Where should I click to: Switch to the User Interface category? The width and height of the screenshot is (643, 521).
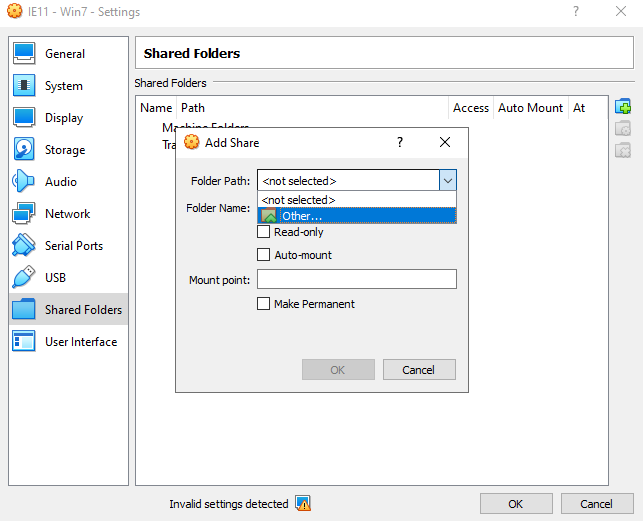tap(68, 342)
